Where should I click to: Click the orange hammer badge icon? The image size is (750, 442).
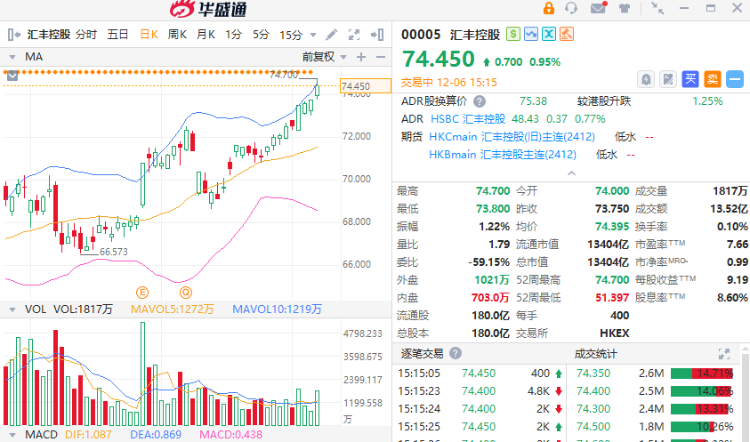click(x=566, y=34)
